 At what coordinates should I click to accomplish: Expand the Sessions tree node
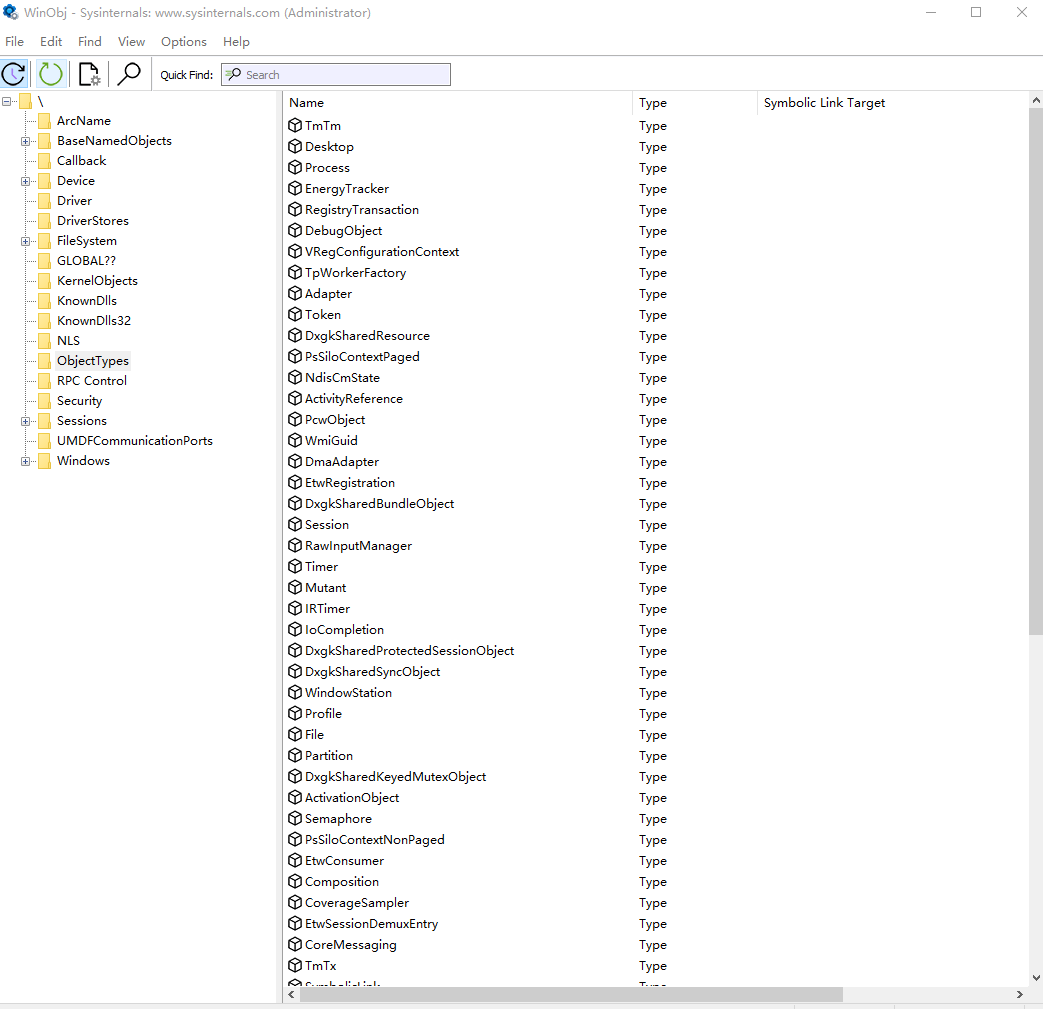25,421
